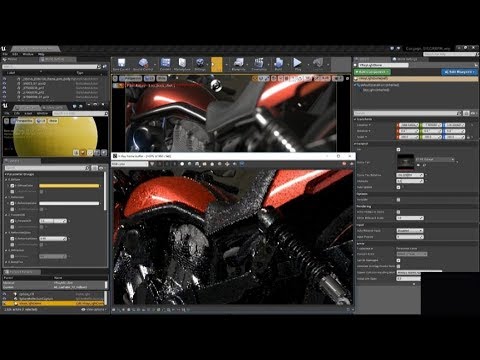The width and height of the screenshot is (480, 360).
Task: Open Perspective dropdown in material preview viewport
Action: tap(23, 121)
